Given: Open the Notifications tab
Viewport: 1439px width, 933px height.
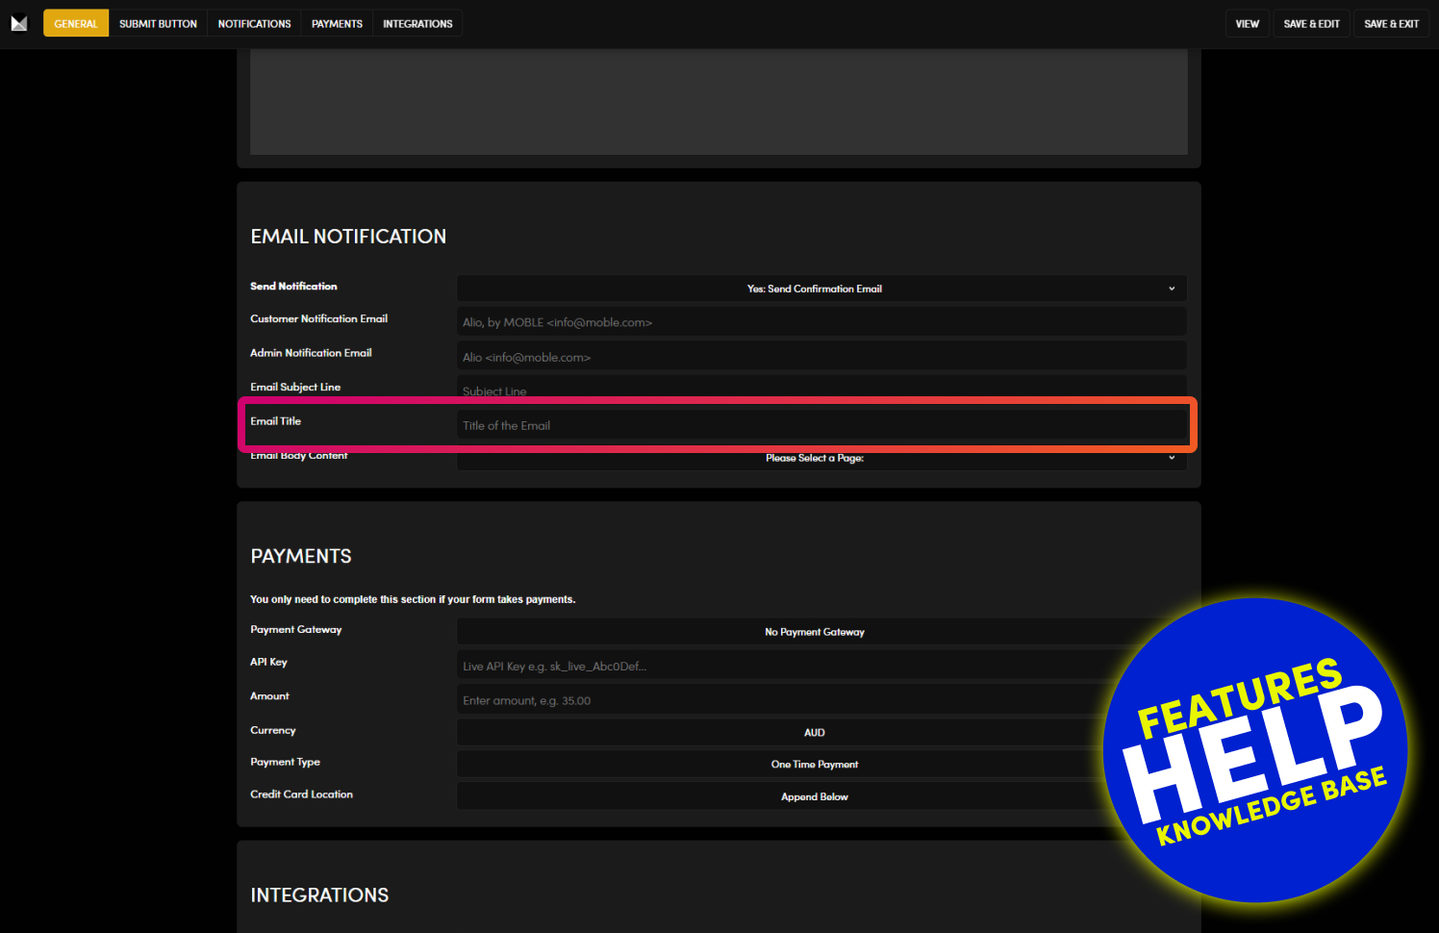Looking at the screenshot, I should [254, 23].
